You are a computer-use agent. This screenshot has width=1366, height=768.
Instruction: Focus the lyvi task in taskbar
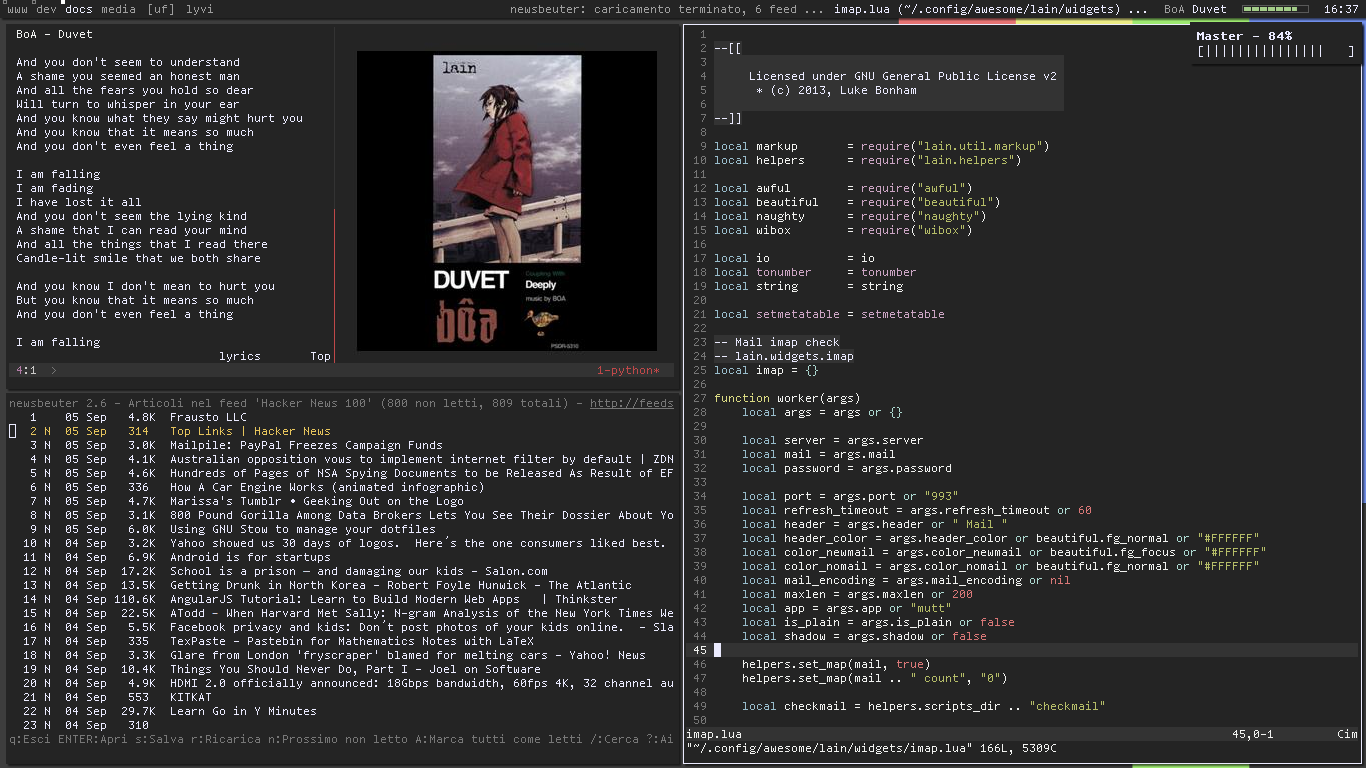pyautogui.click(x=199, y=9)
